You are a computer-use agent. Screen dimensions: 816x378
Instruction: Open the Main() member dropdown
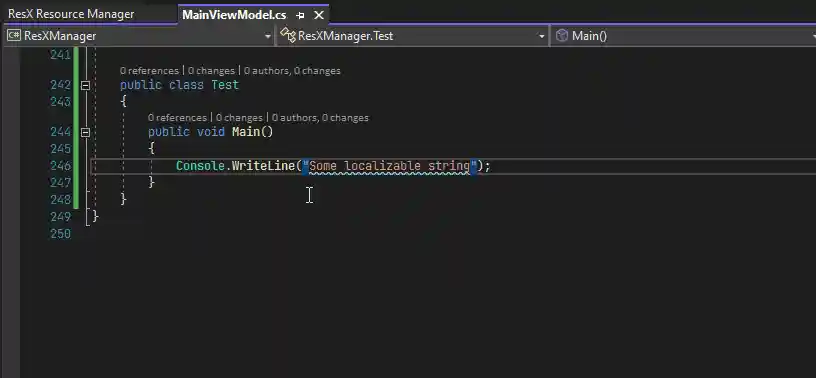tap(814, 36)
